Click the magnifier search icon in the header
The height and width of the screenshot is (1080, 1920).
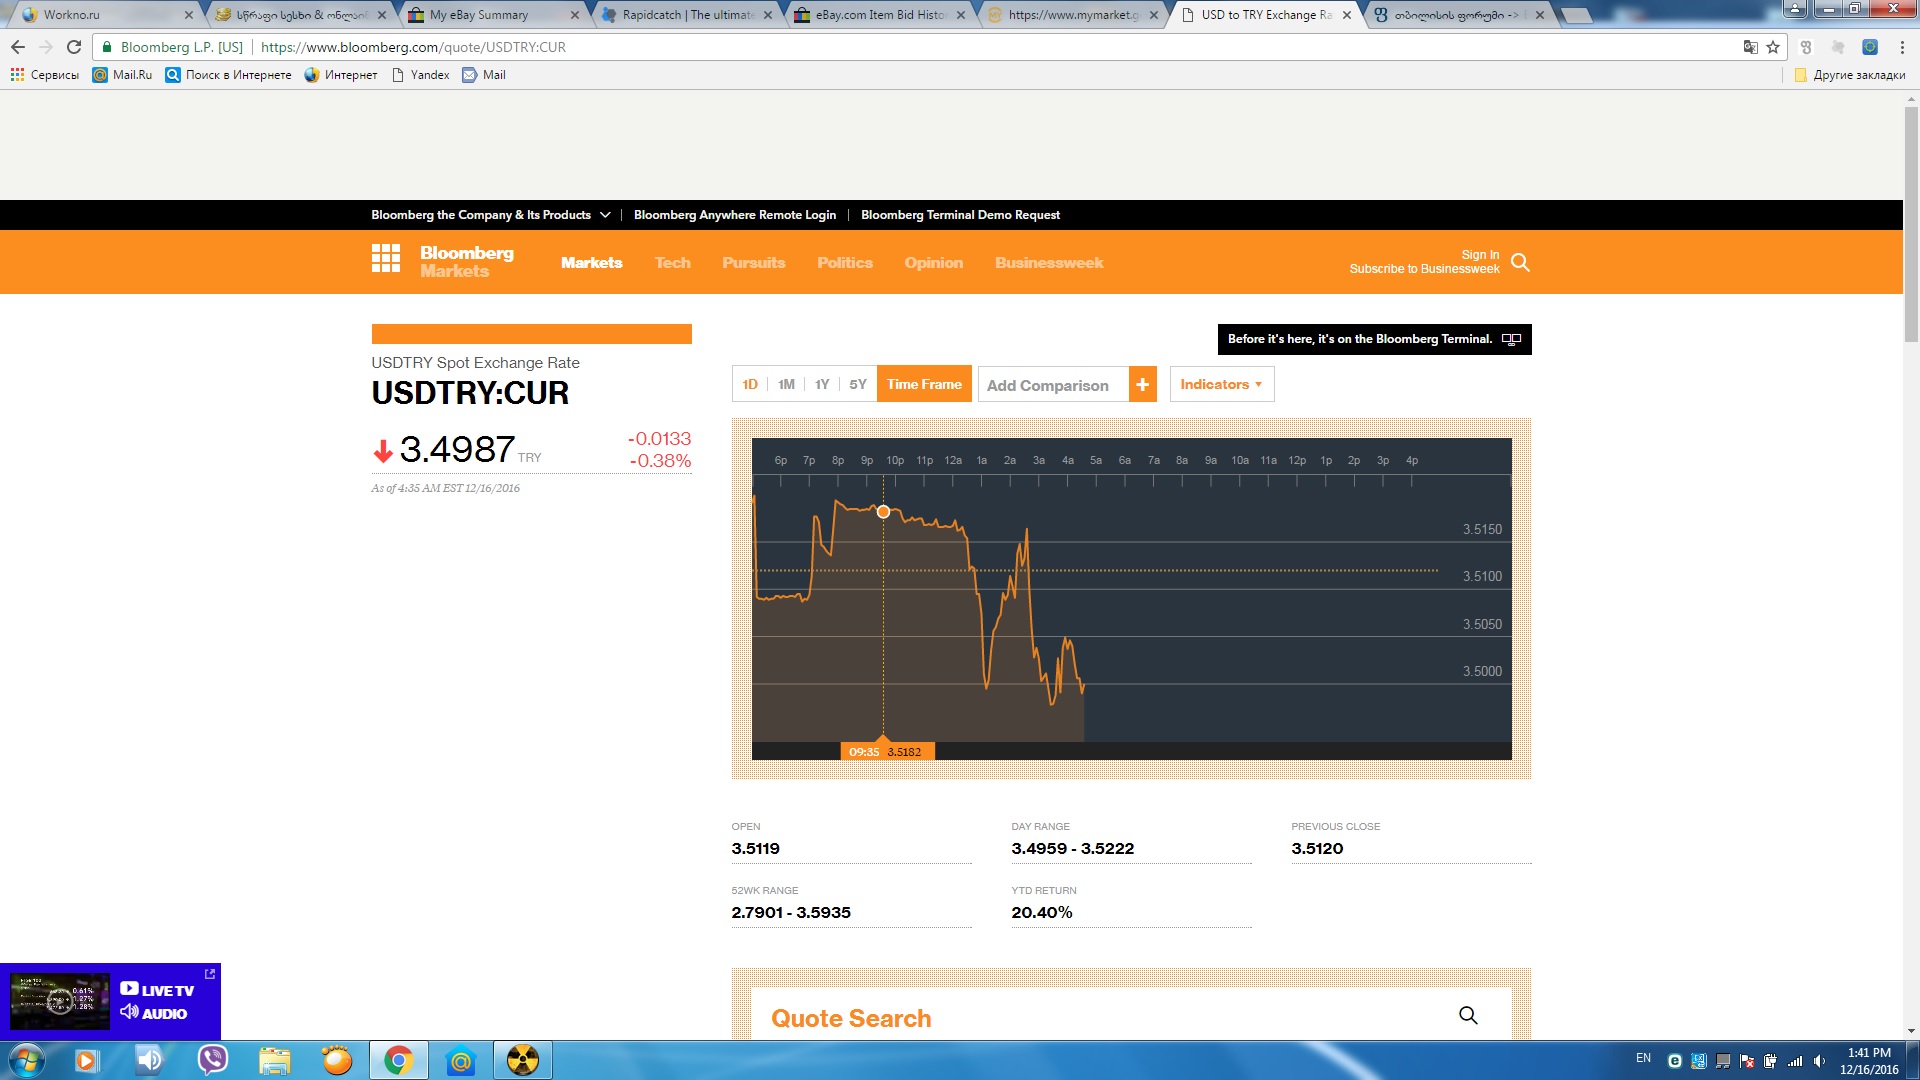(x=1520, y=262)
